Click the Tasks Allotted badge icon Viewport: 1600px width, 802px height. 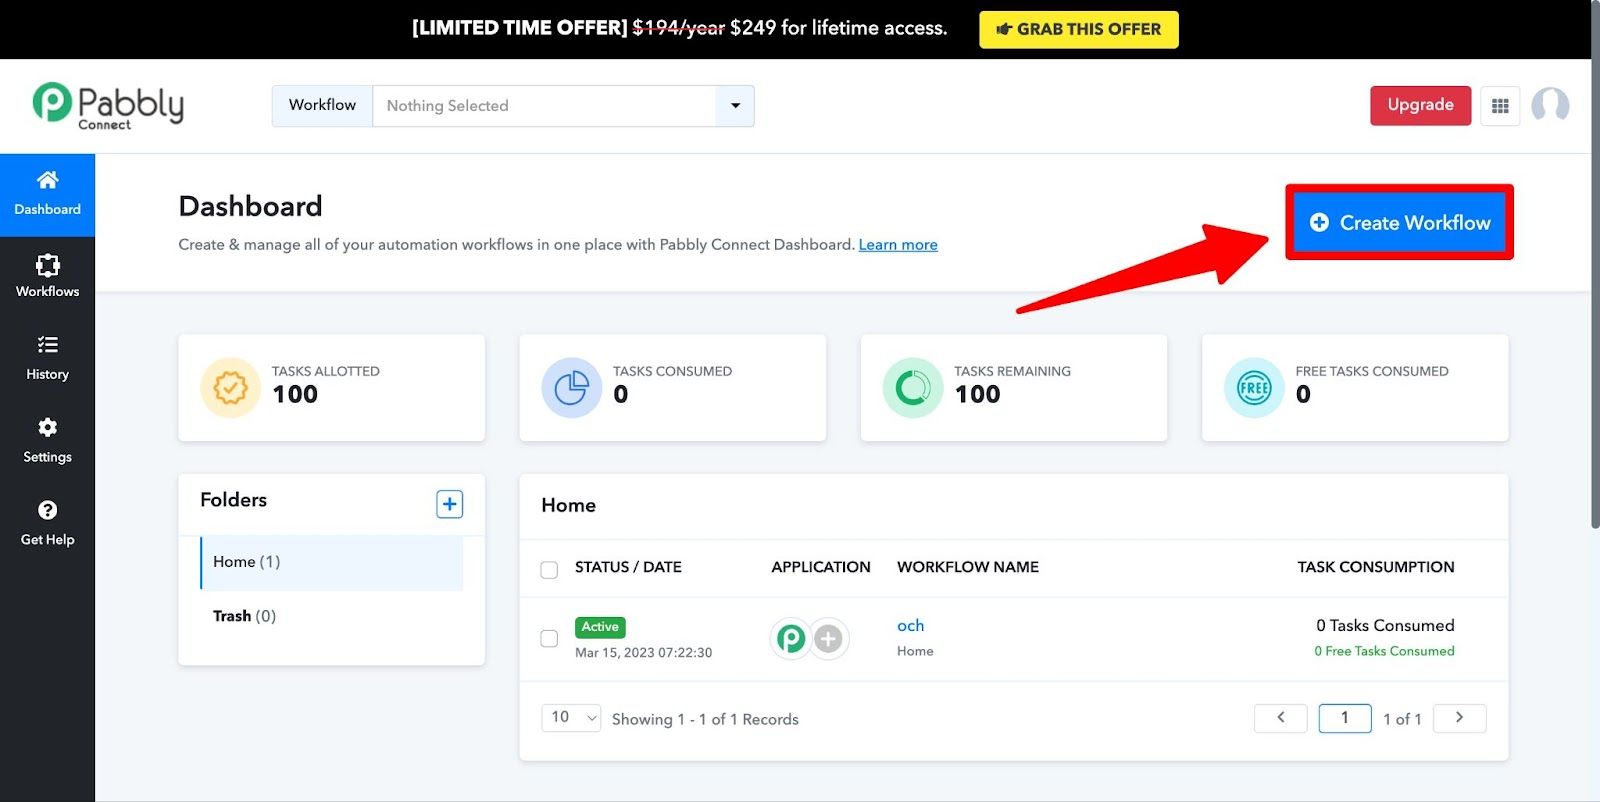tap(230, 388)
